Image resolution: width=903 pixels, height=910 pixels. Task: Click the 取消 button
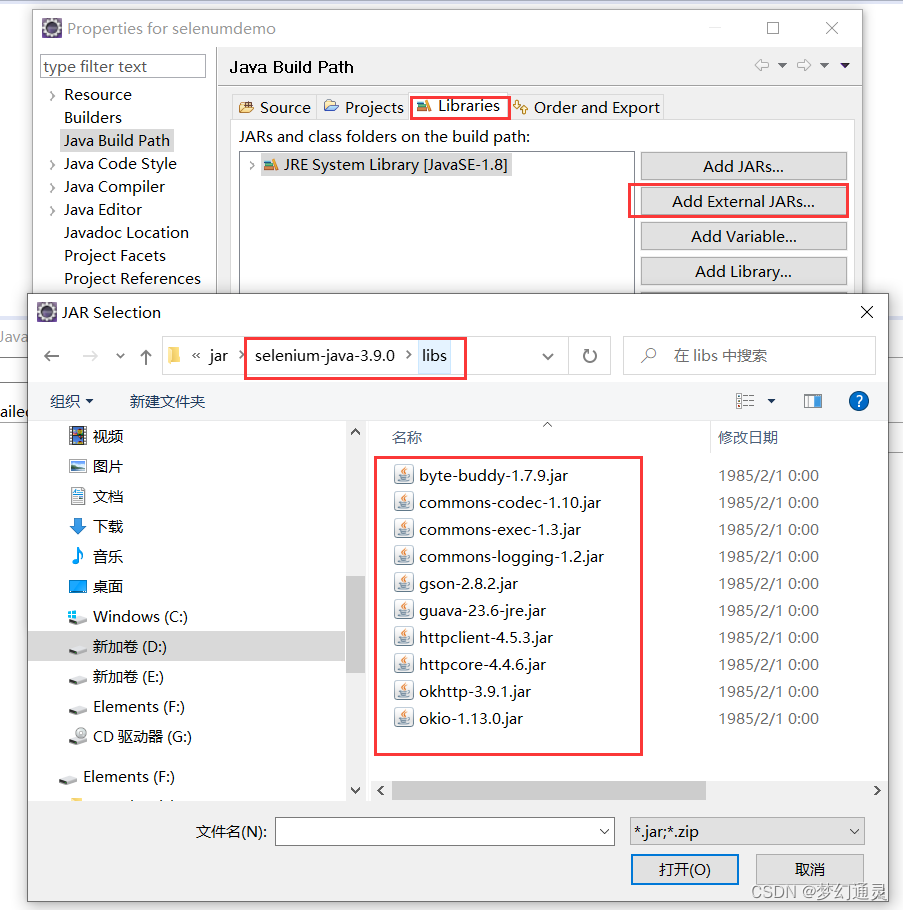[x=810, y=869]
